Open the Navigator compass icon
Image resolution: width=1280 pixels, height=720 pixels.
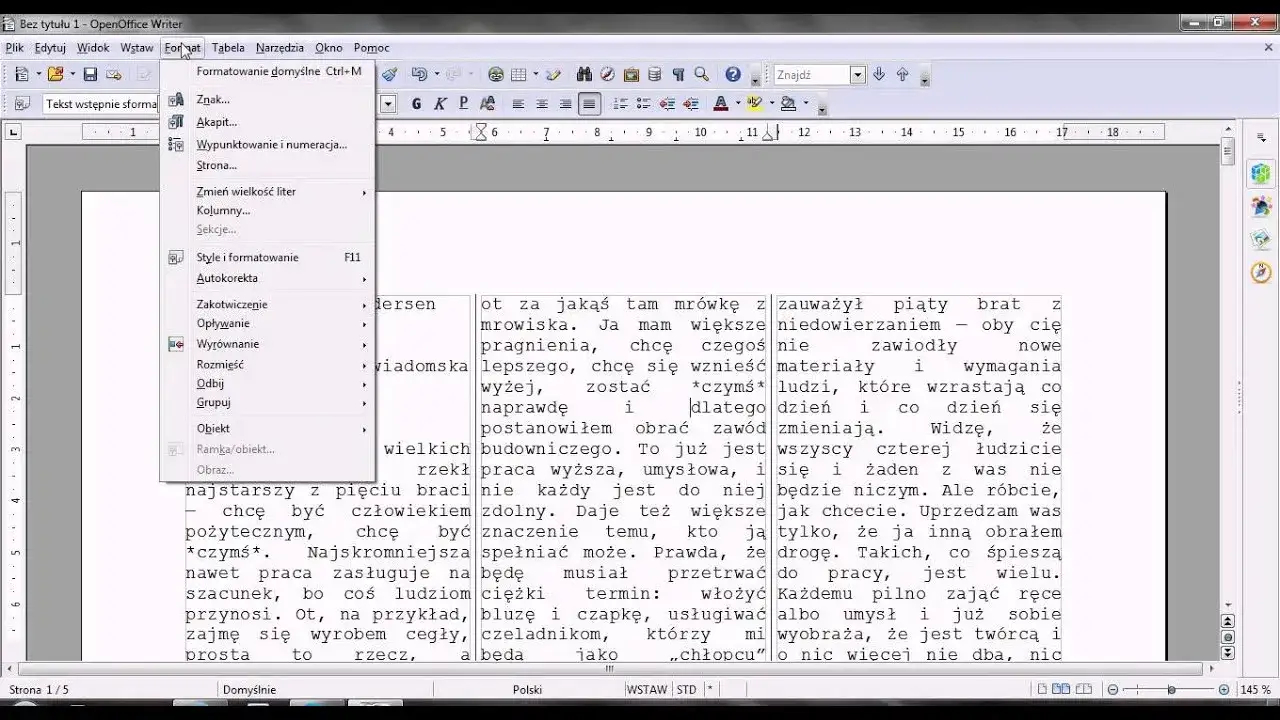pos(607,74)
